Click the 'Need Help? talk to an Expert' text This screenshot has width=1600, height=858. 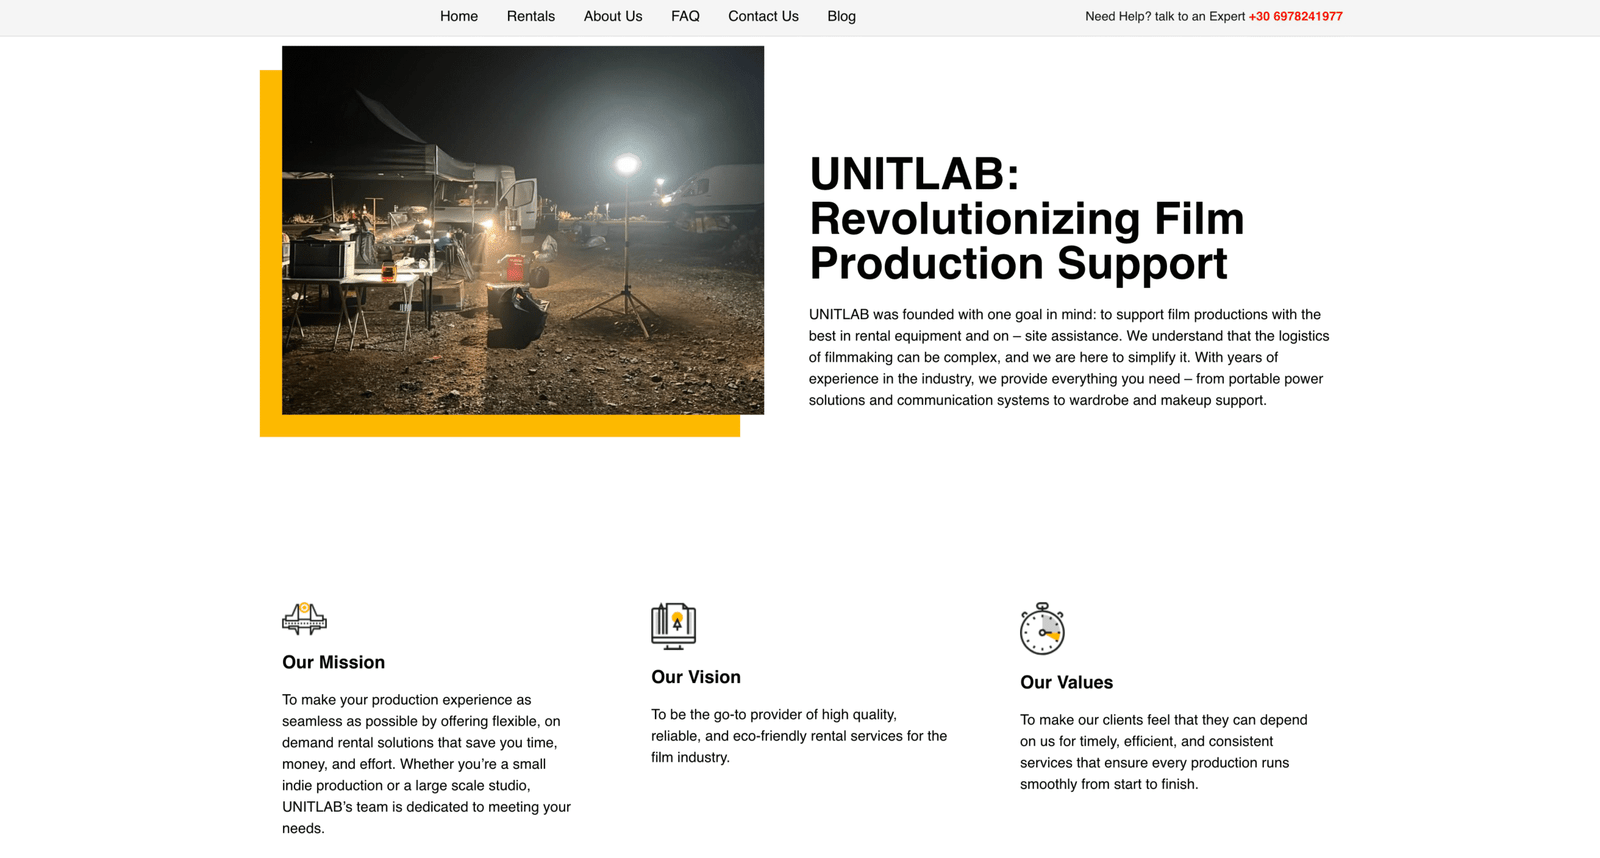[x=1165, y=17]
